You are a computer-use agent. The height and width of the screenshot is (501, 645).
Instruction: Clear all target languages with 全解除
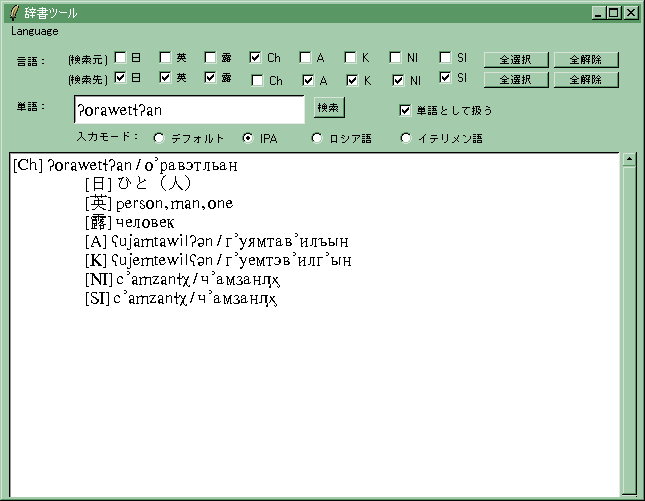coord(586,80)
